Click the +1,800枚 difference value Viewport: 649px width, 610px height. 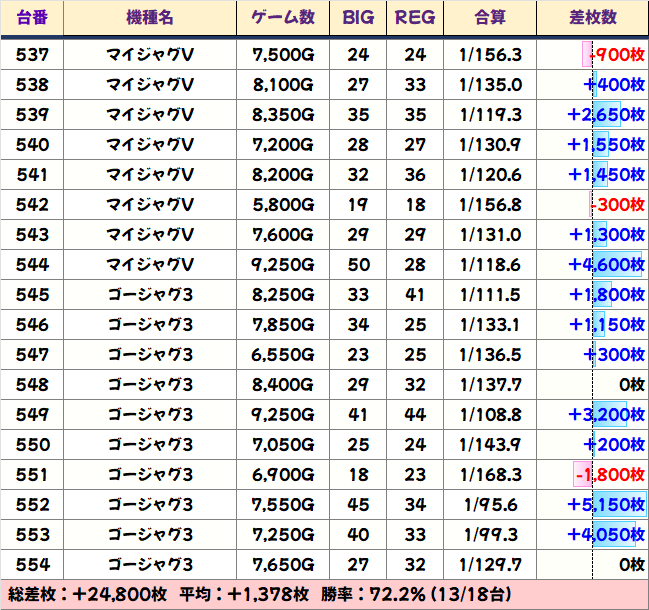click(607, 295)
